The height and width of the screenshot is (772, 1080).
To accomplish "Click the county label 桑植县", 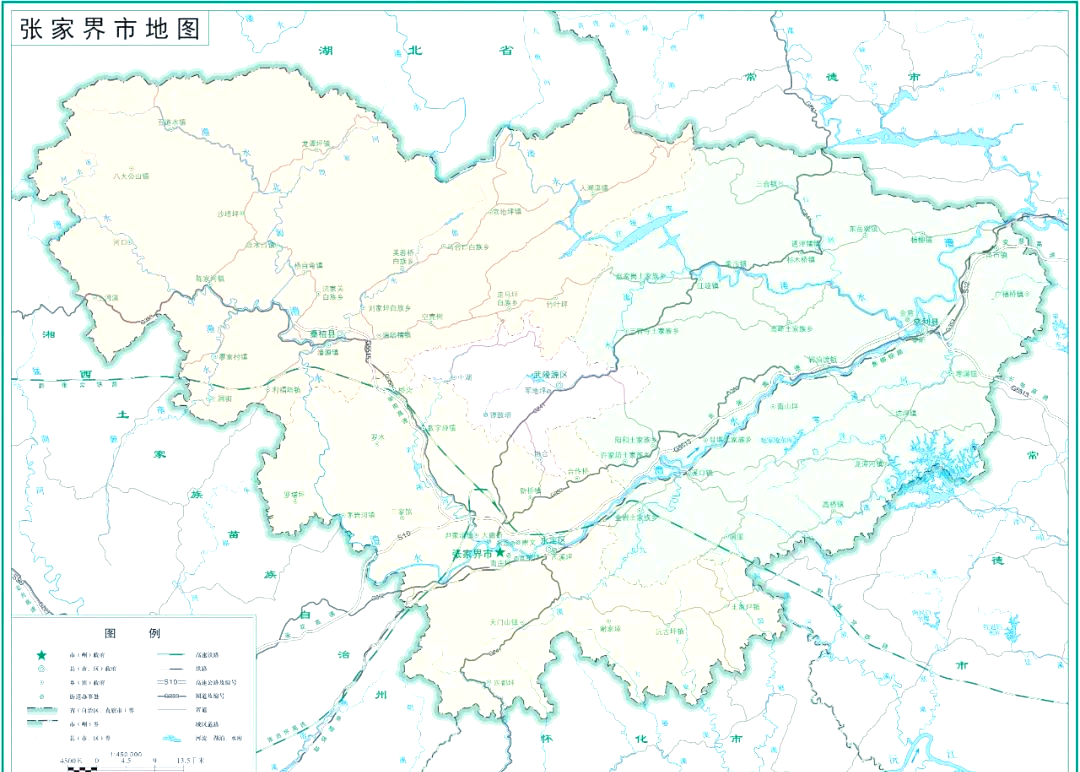I will 322,335.
